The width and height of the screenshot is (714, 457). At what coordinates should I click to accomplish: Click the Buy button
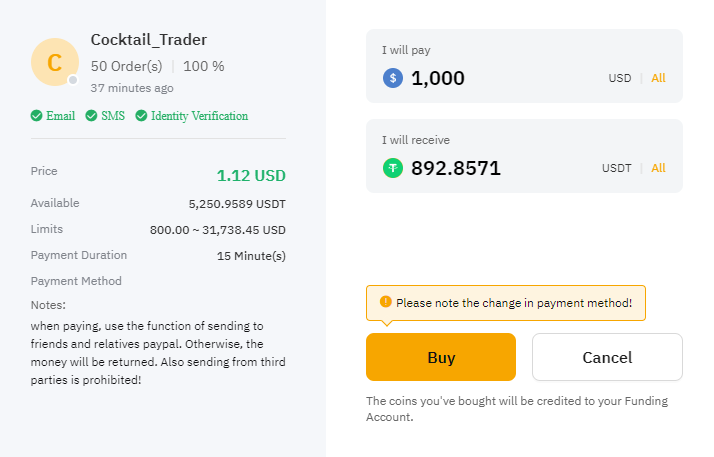[x=441, y=357]
